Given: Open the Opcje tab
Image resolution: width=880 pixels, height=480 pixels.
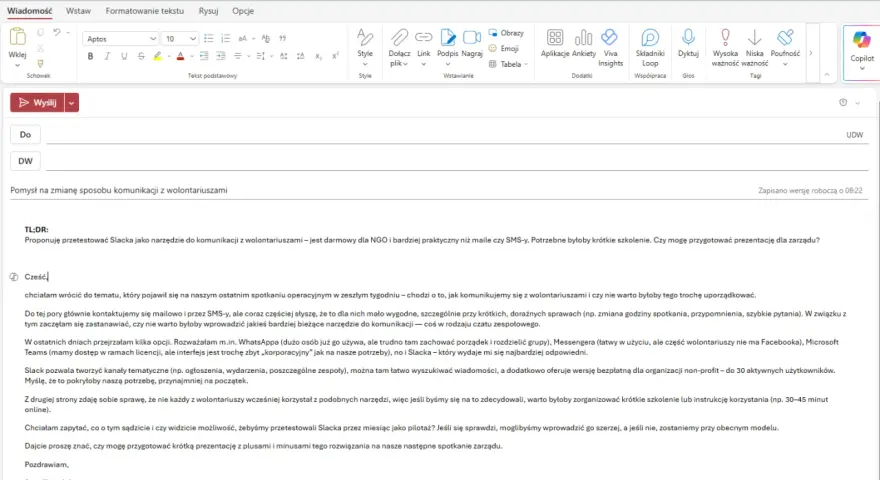Looking at the screenshot, I should point(243,11).
